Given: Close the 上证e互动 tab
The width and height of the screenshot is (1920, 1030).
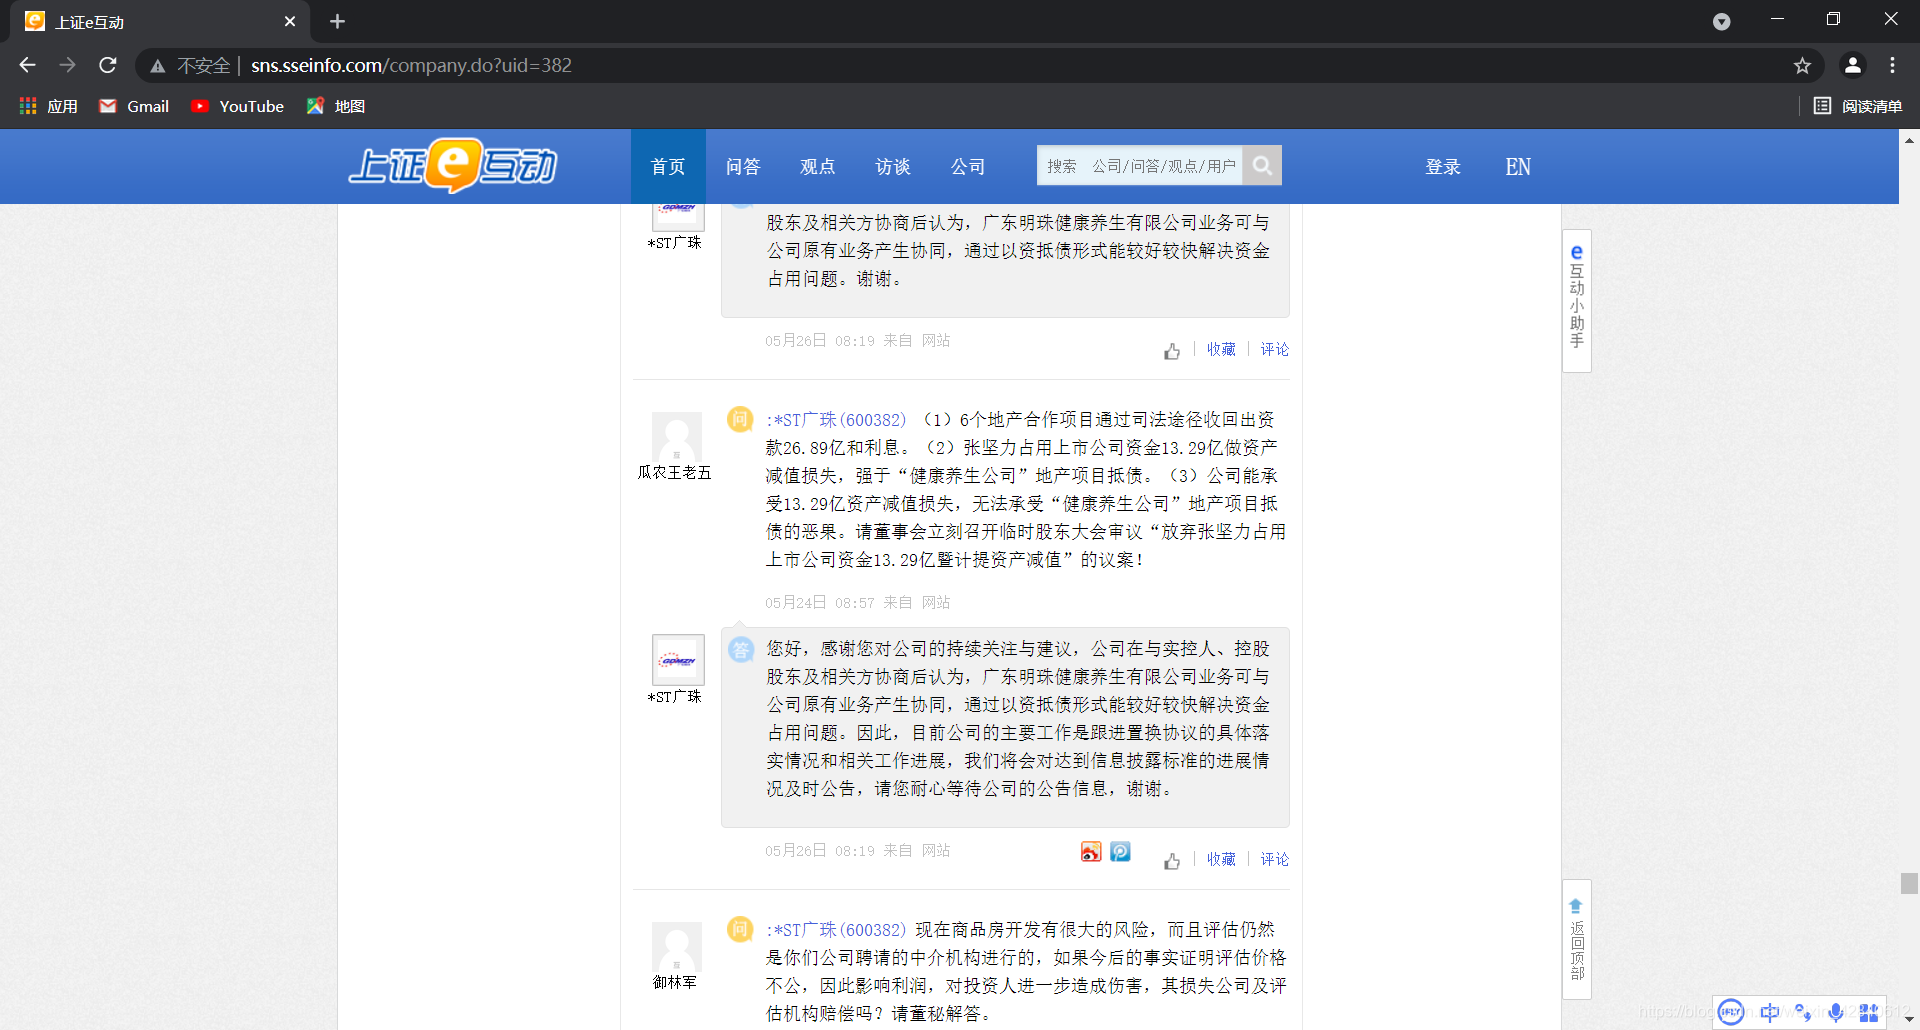Looking at the screenshot, I should tap(290, 22).
